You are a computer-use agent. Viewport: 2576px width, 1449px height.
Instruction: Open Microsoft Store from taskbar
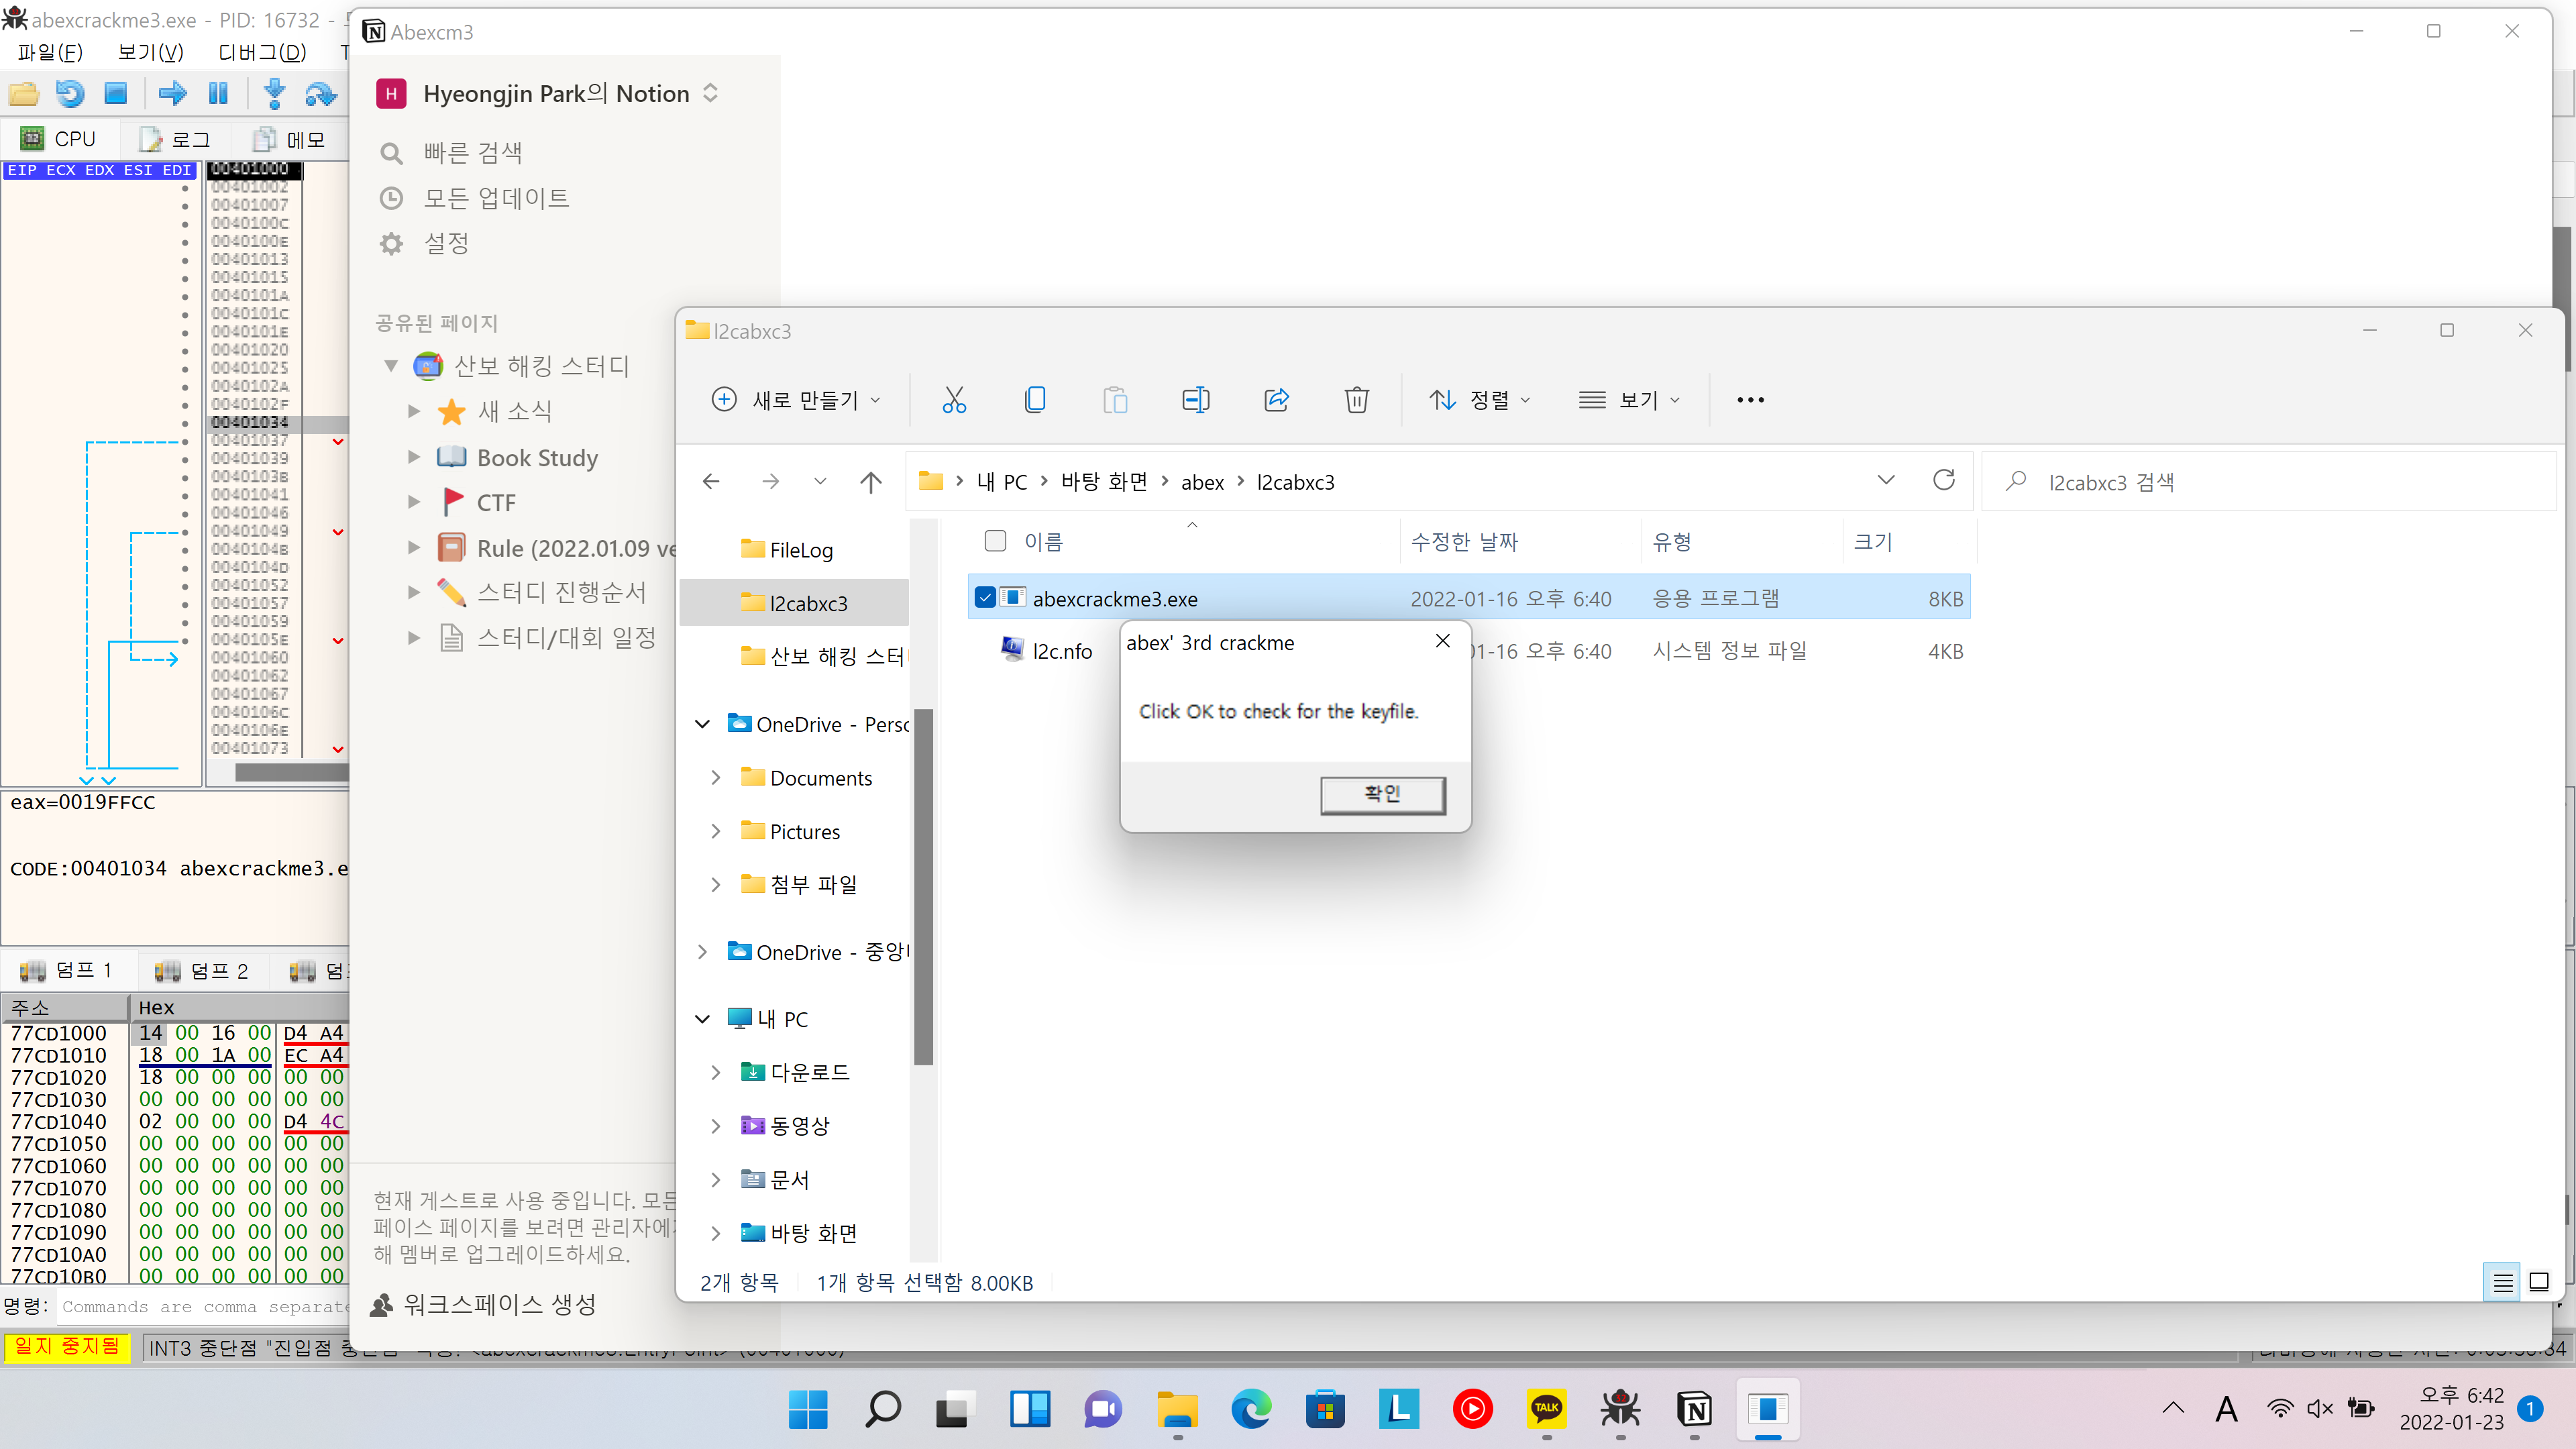(1325, 1409)
